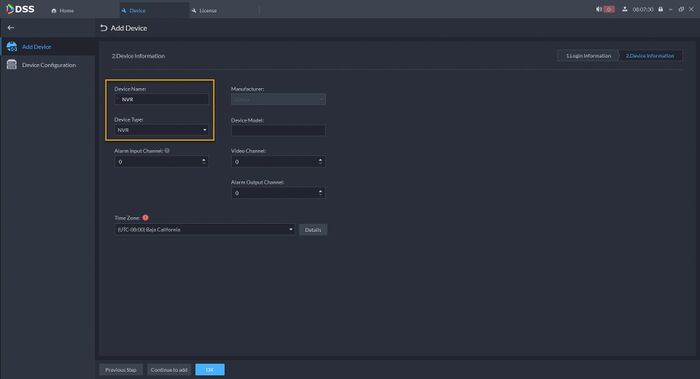Go to 1.Login Information step
This screenshot has width=700, height=379.
(588, 56)
